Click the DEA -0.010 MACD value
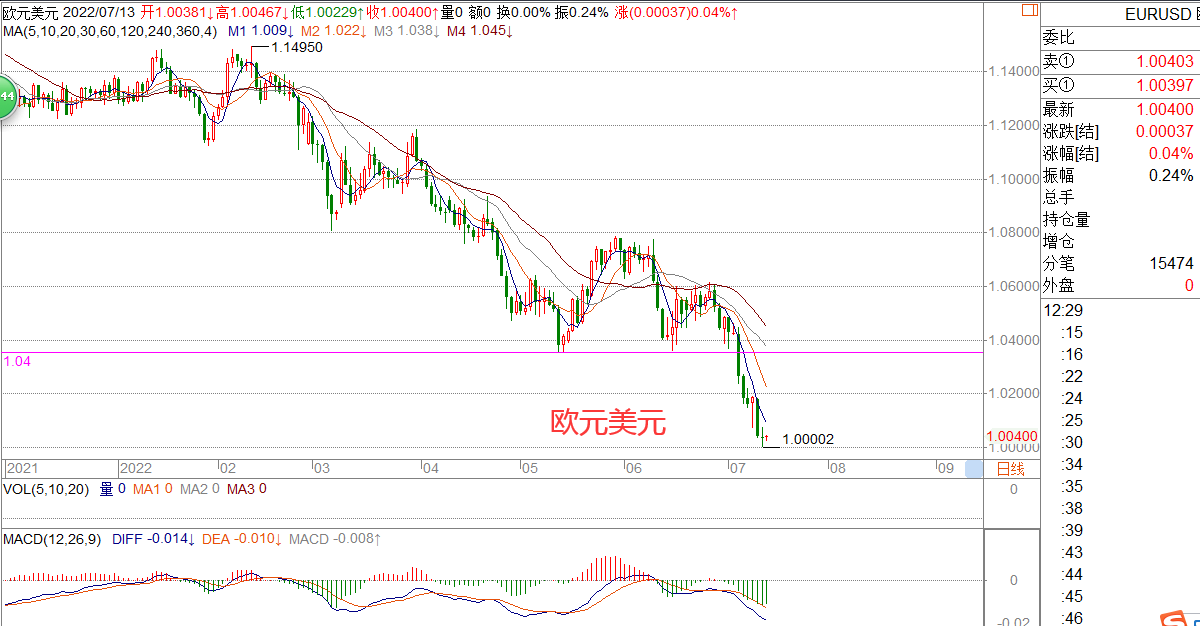Viewport: 1200px width, 626px height. 244,539
